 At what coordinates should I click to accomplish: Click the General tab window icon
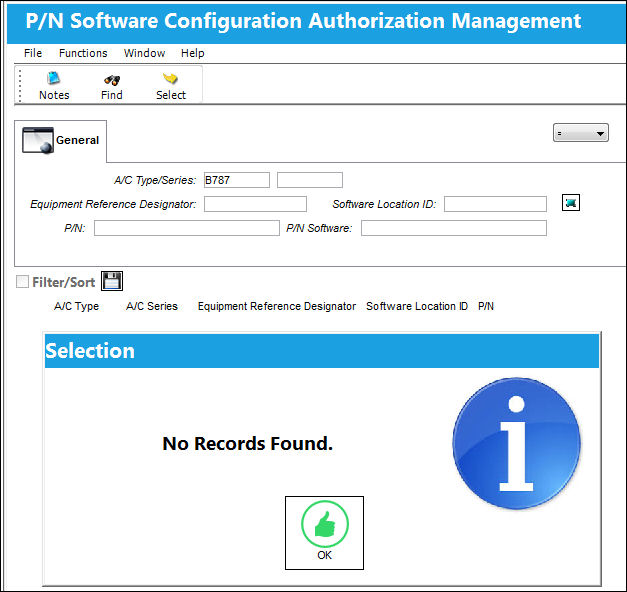[x=38, y=140]
